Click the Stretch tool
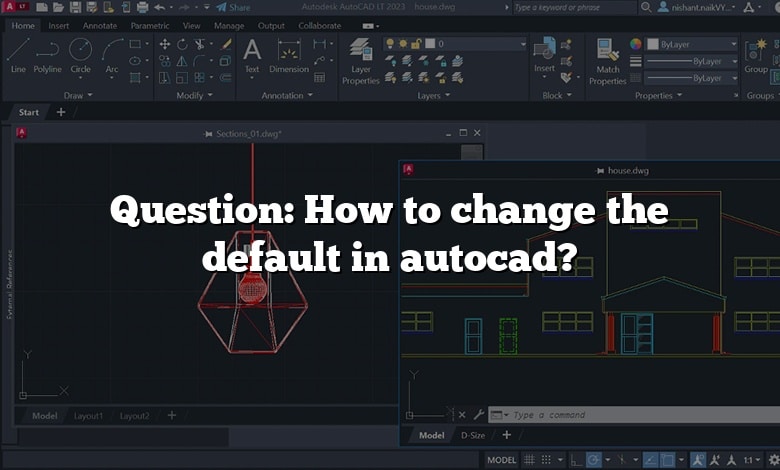Screen dimensions: 780x470 (x=165, y=78)
